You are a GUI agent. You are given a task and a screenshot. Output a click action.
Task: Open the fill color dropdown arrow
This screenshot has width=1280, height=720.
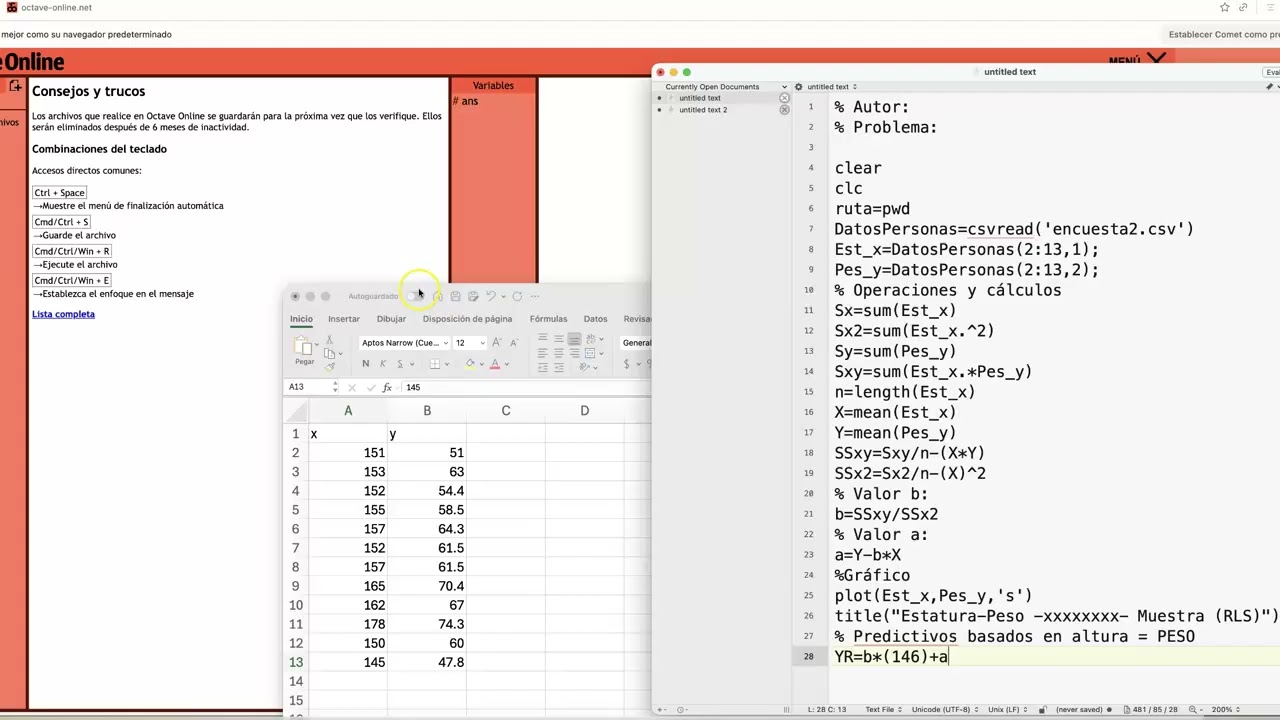[x=480, y=364]
